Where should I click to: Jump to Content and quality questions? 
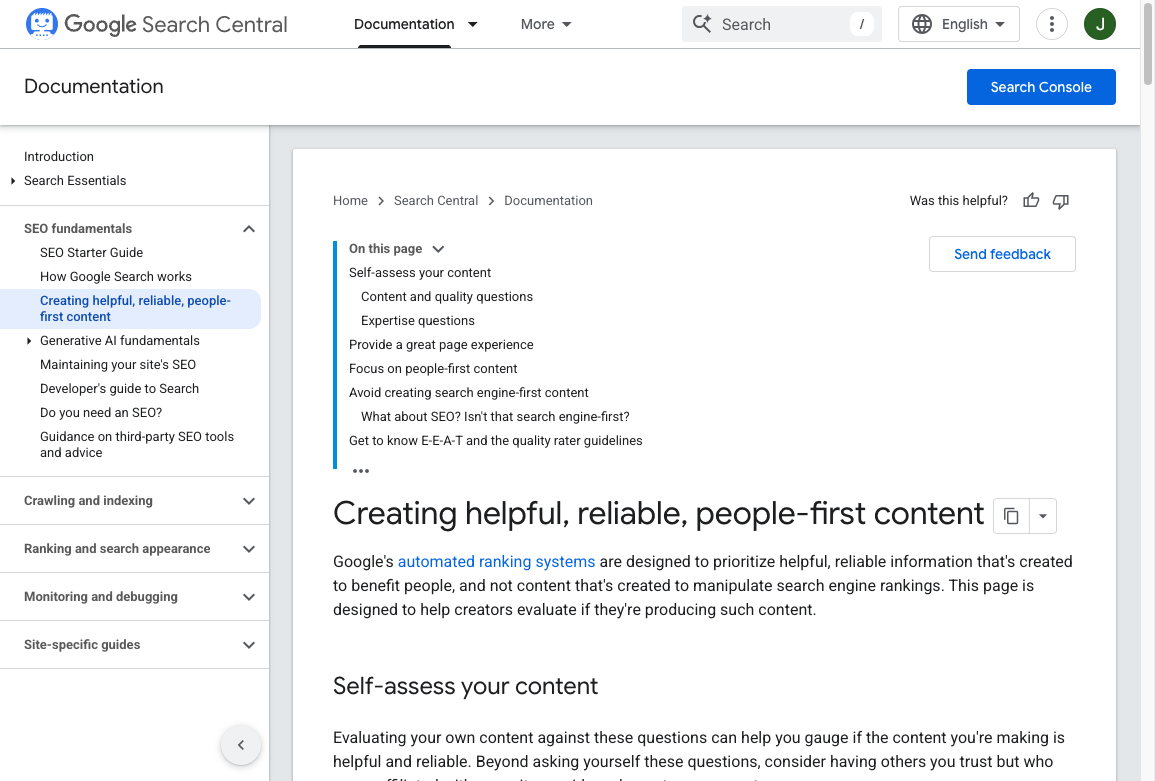click(447, 296)
